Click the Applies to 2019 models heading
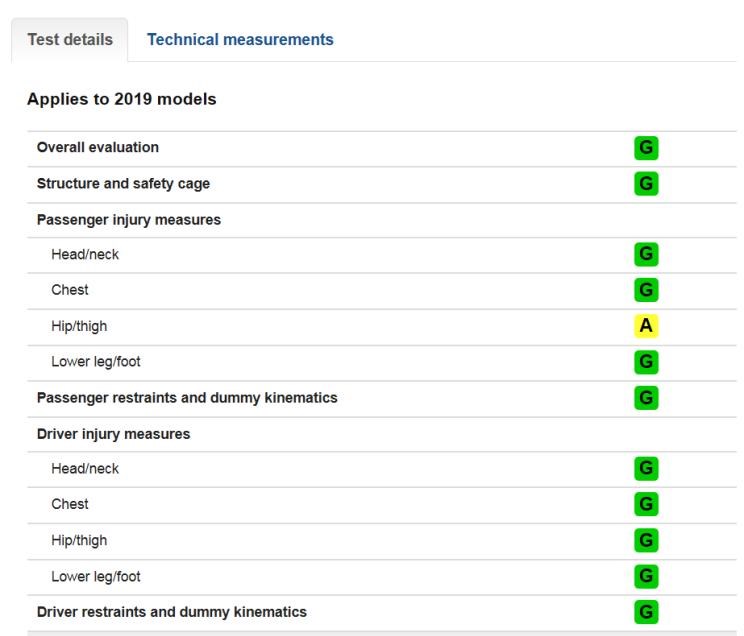This screenshot has width=744, height=636. point(121,99)
